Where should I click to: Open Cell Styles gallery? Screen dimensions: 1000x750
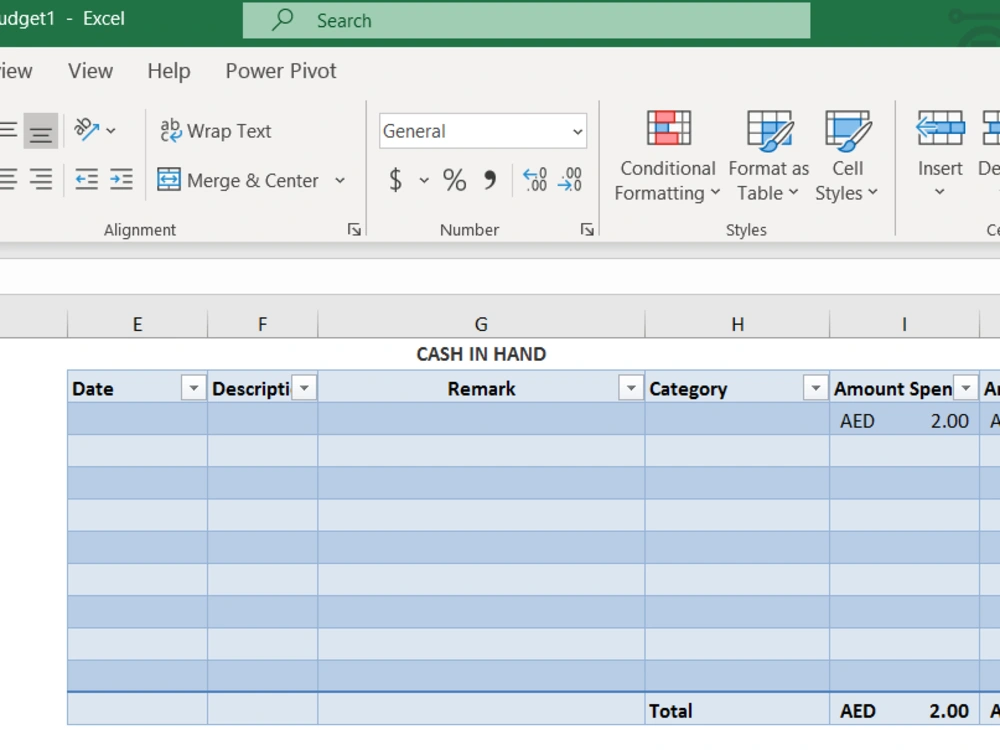847,156
